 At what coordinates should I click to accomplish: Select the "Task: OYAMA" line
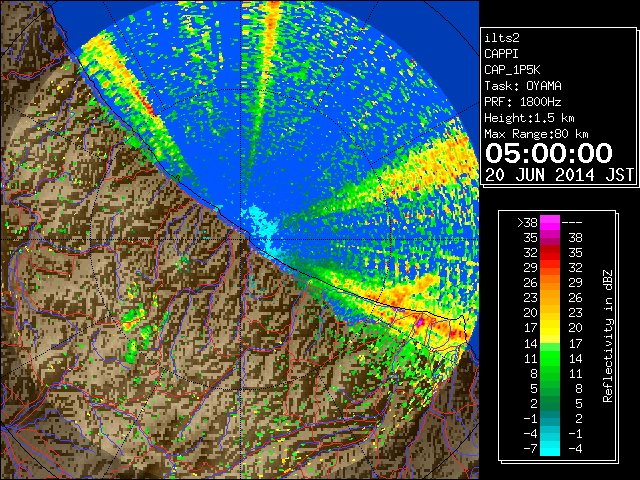[523, 86]
